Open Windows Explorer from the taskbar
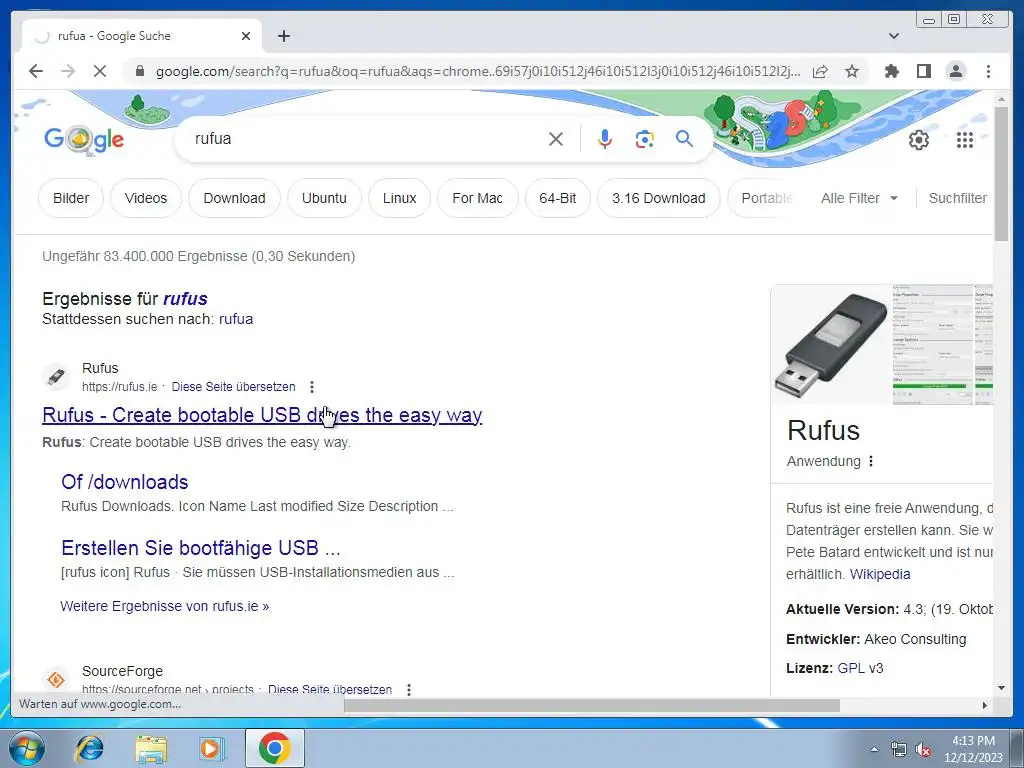Screen dimensions: 1024x768 (151, 748)
